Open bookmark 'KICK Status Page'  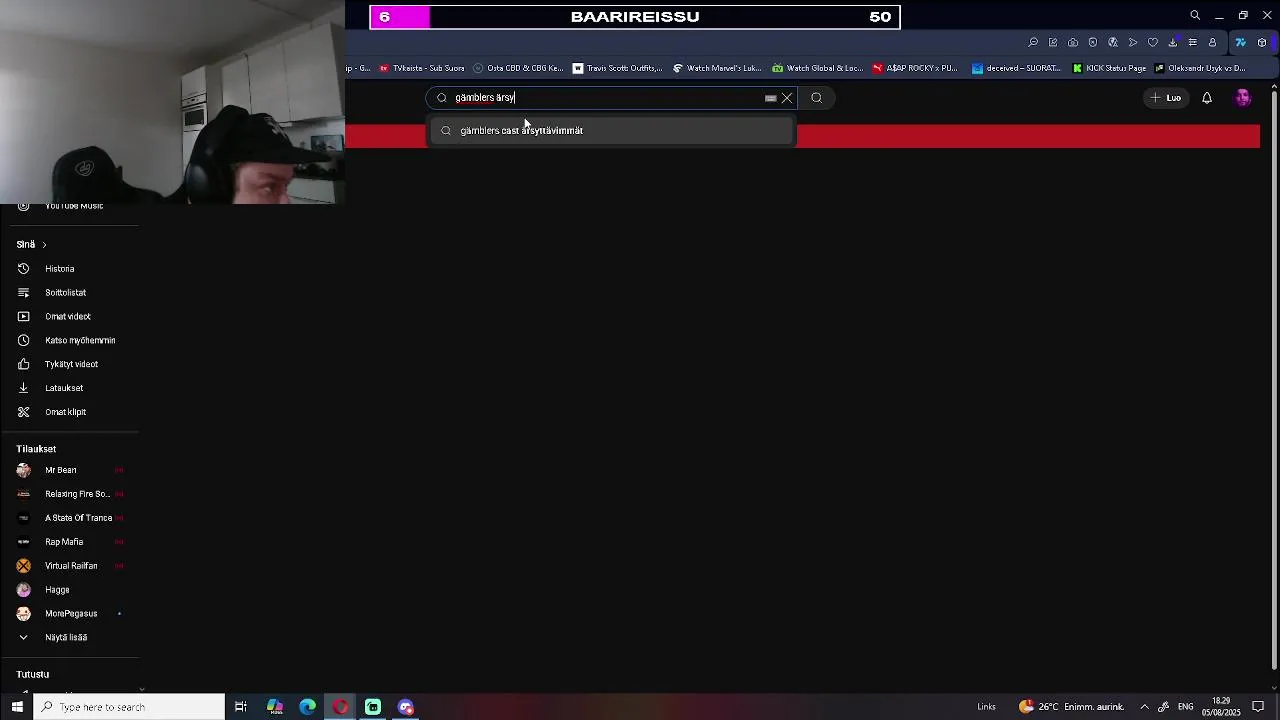pyautogui.click(x=1109, y=68)
